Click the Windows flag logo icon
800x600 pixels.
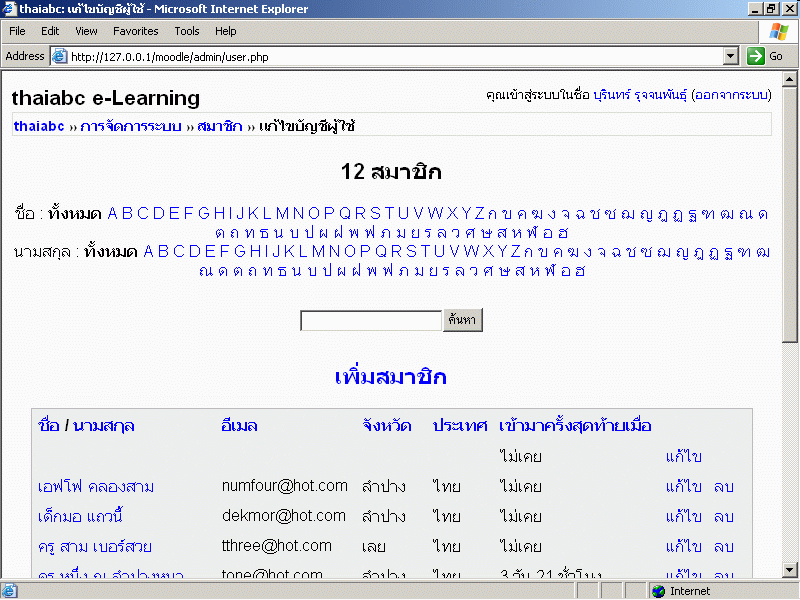(x=778, y=32)
